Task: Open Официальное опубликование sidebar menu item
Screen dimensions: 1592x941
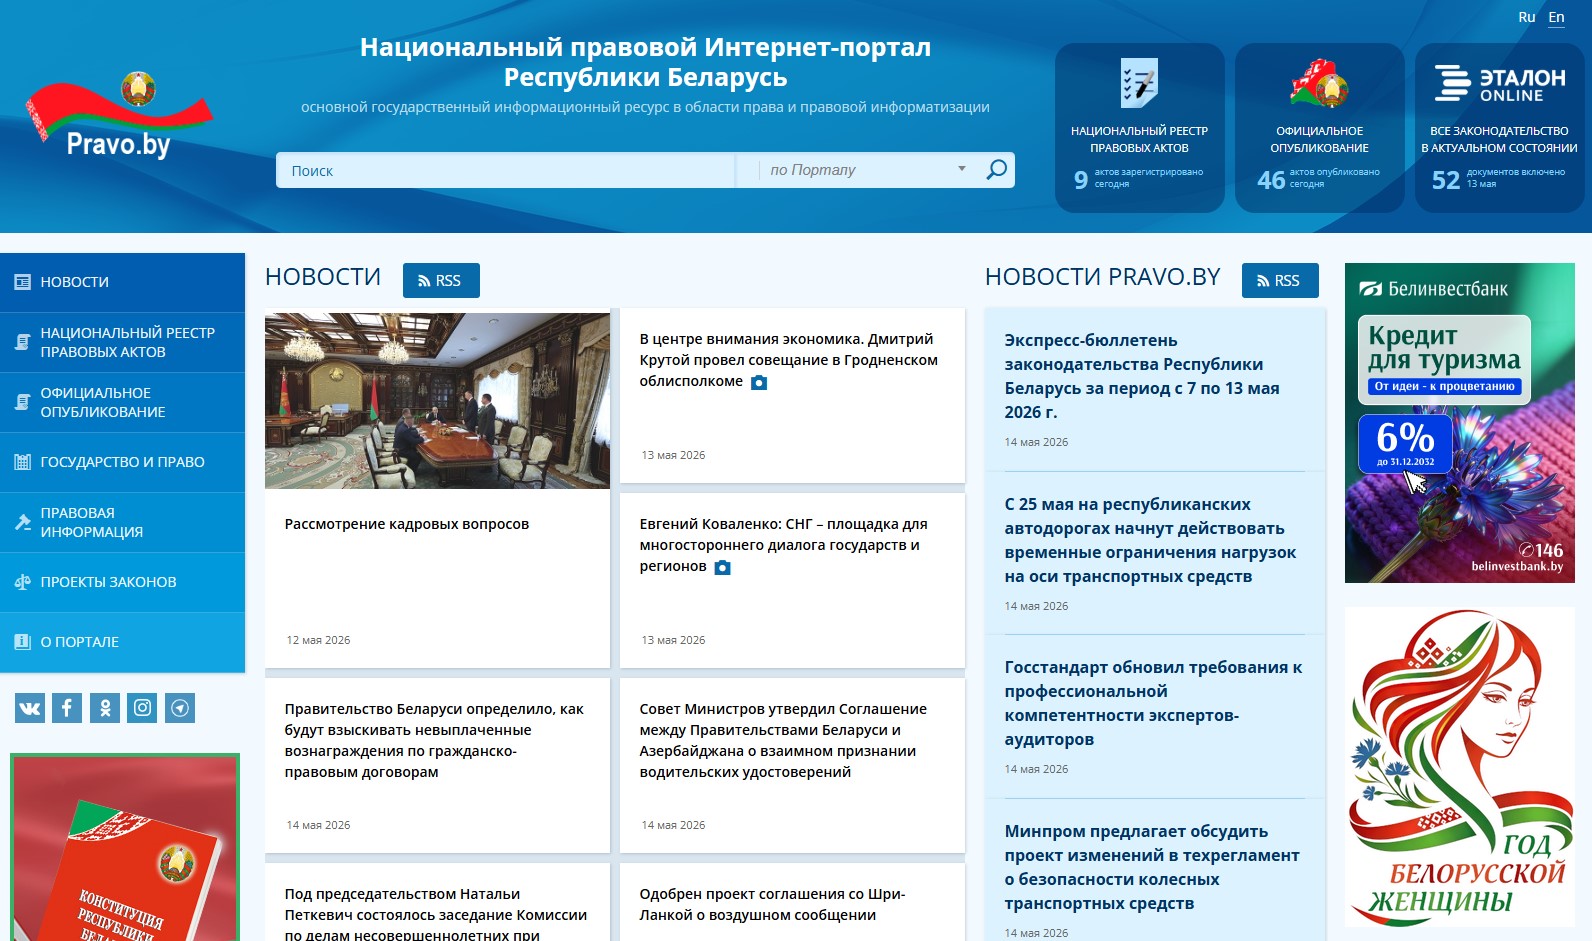Action: point(122,402)
